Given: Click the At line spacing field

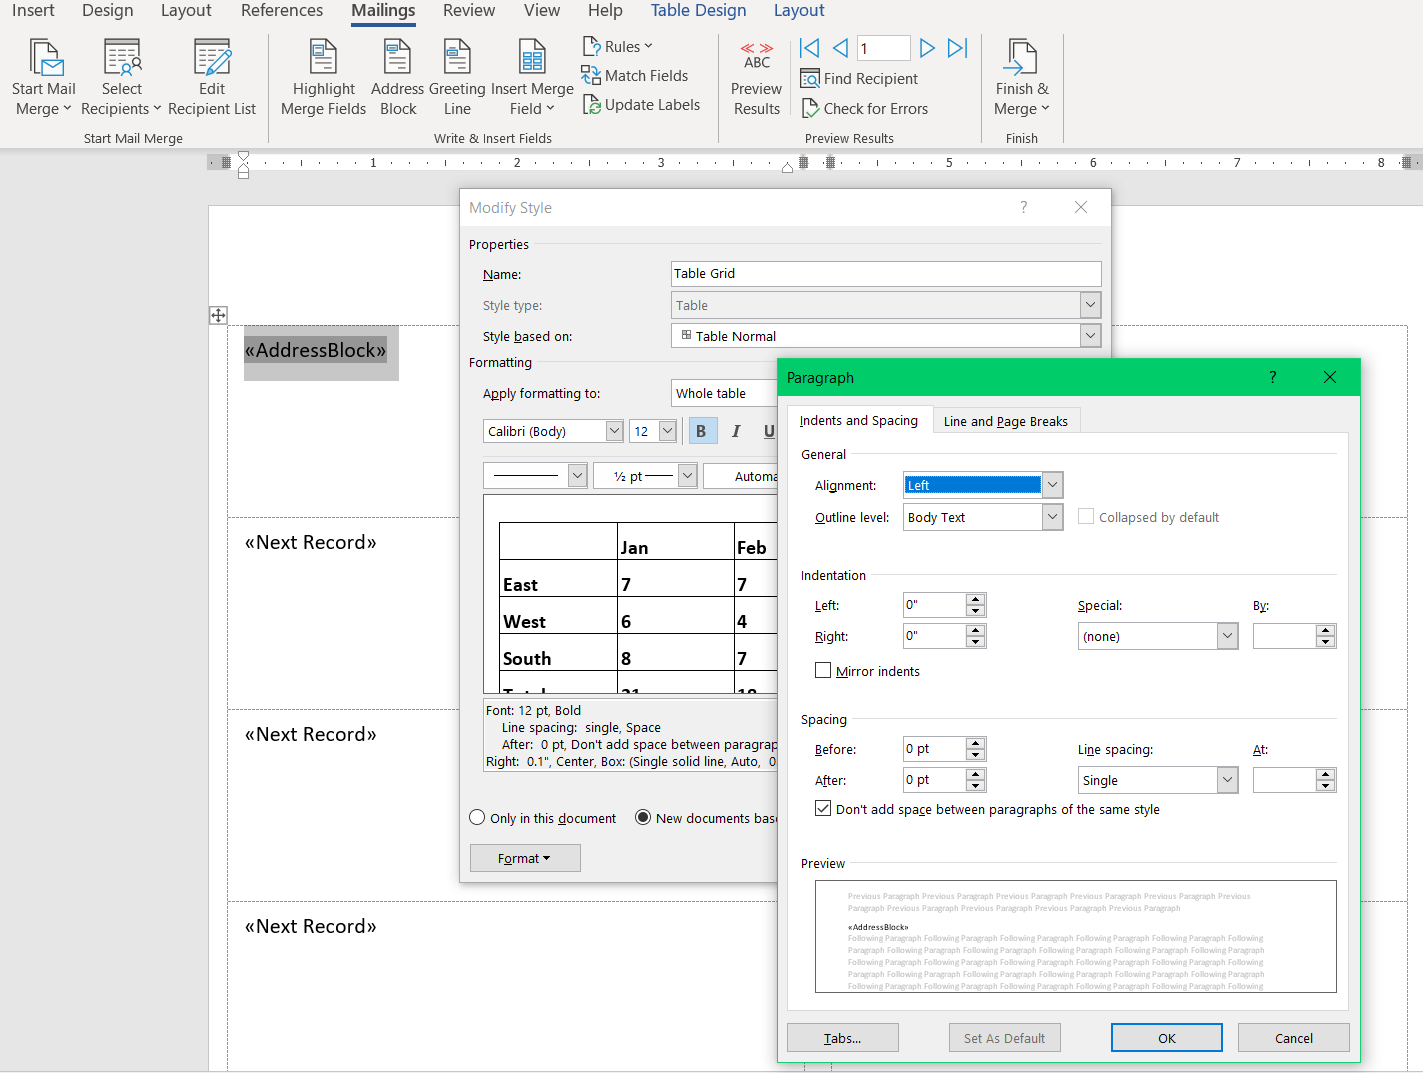Looking at the screenshot, I should pyautogui.click(x=1284, y=780).
